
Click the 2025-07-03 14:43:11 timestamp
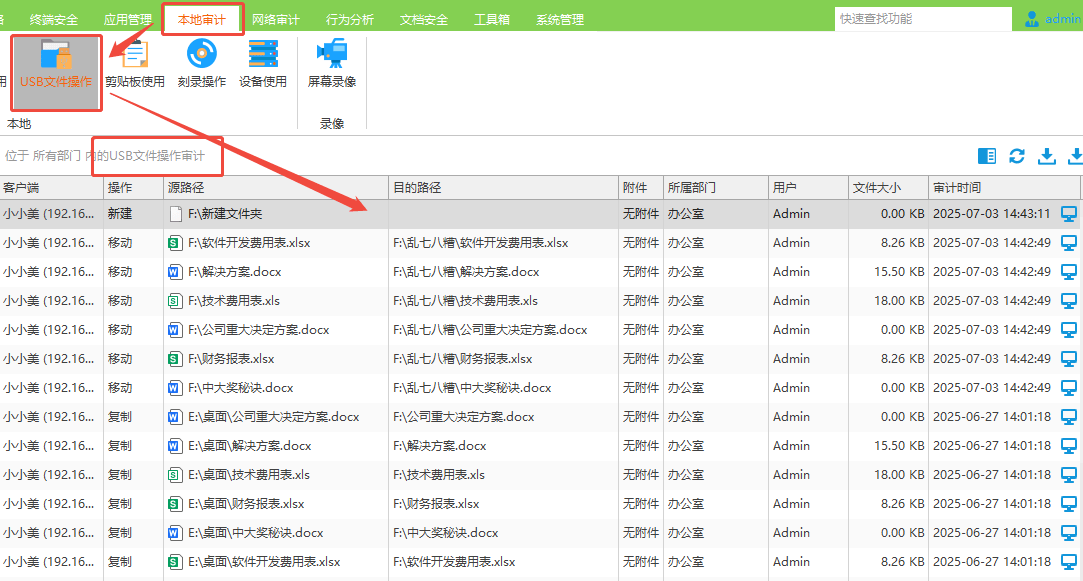(x=992, y=214)
